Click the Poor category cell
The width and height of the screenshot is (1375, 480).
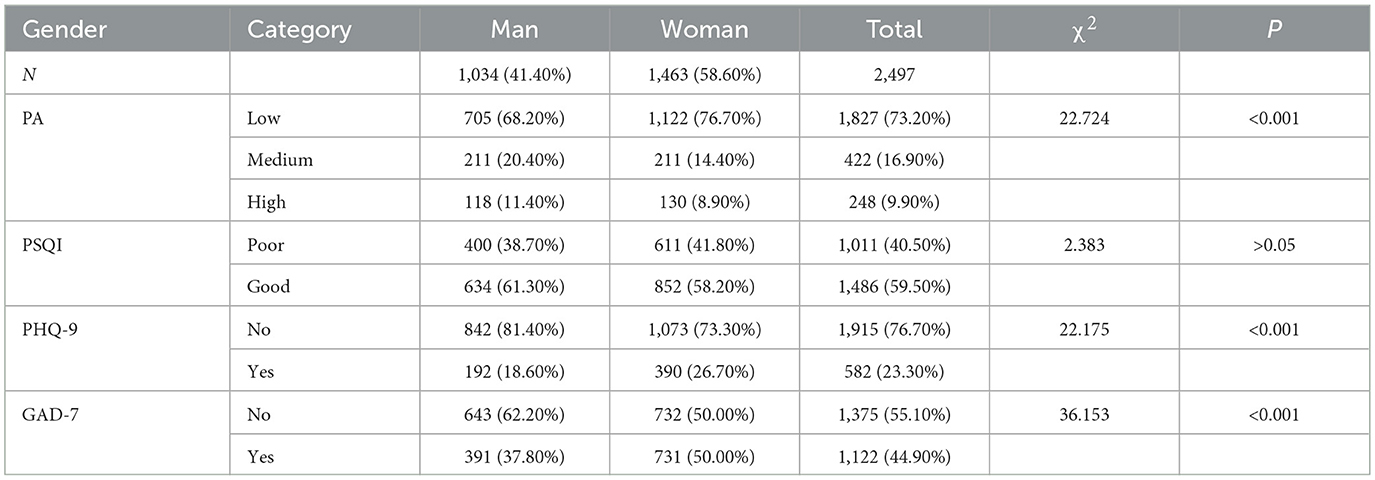264,244
